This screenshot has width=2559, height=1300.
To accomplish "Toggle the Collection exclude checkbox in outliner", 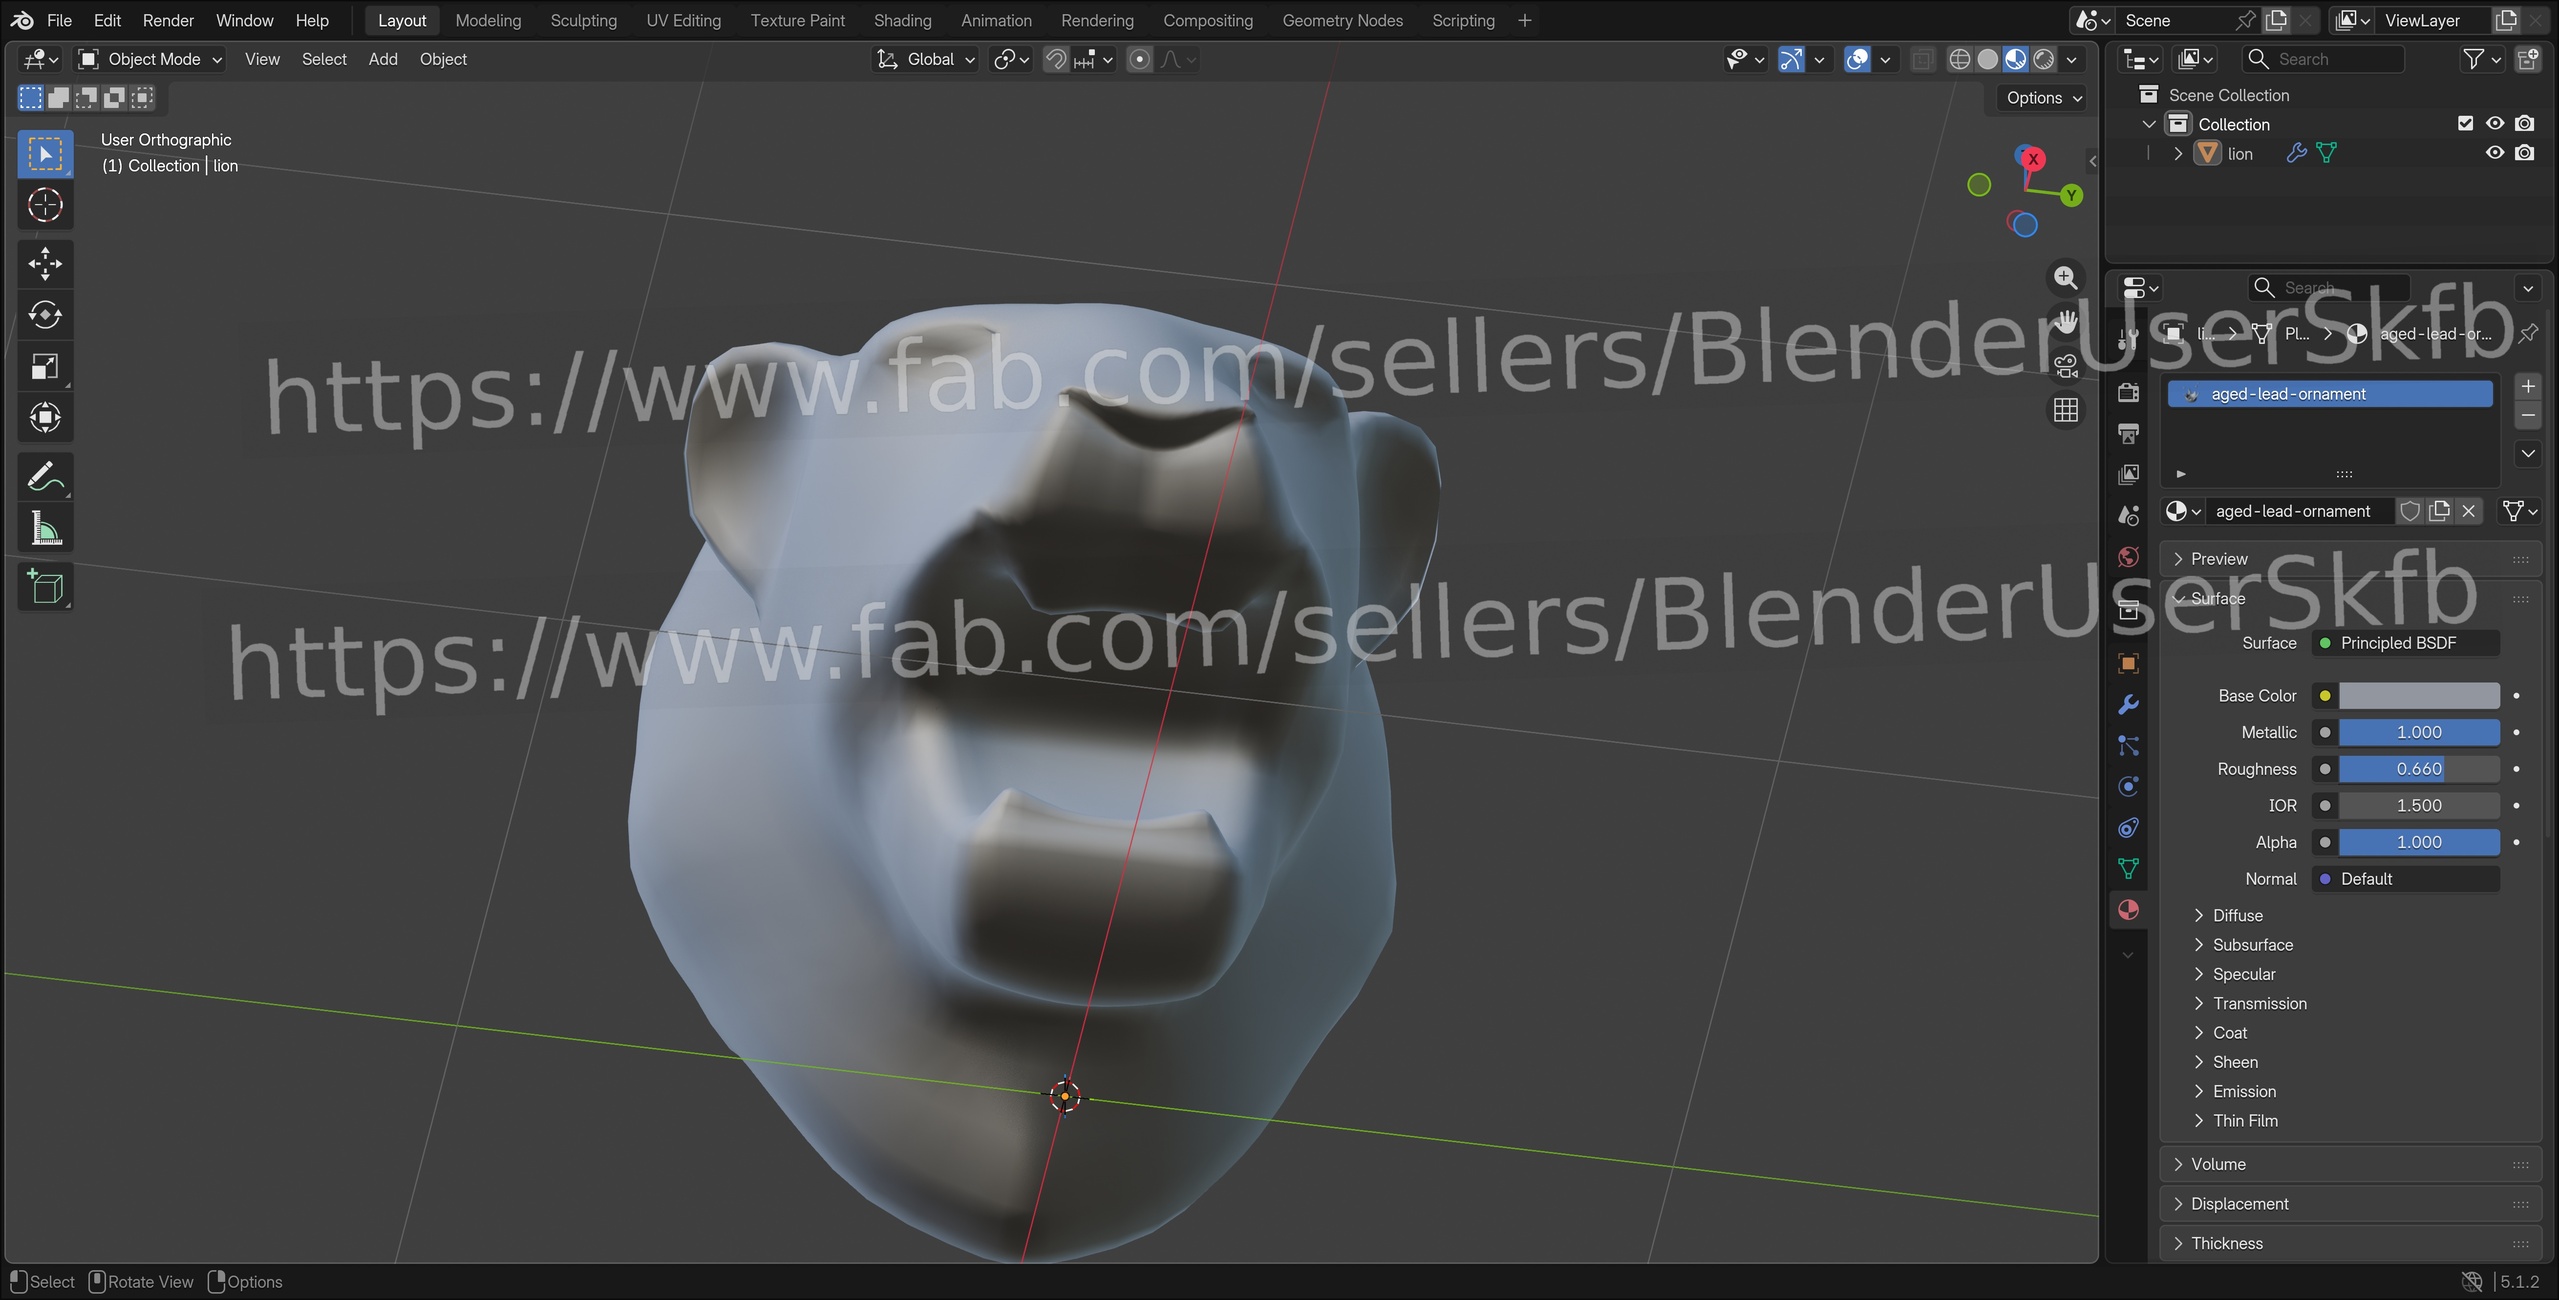I will pos(2465,123).
